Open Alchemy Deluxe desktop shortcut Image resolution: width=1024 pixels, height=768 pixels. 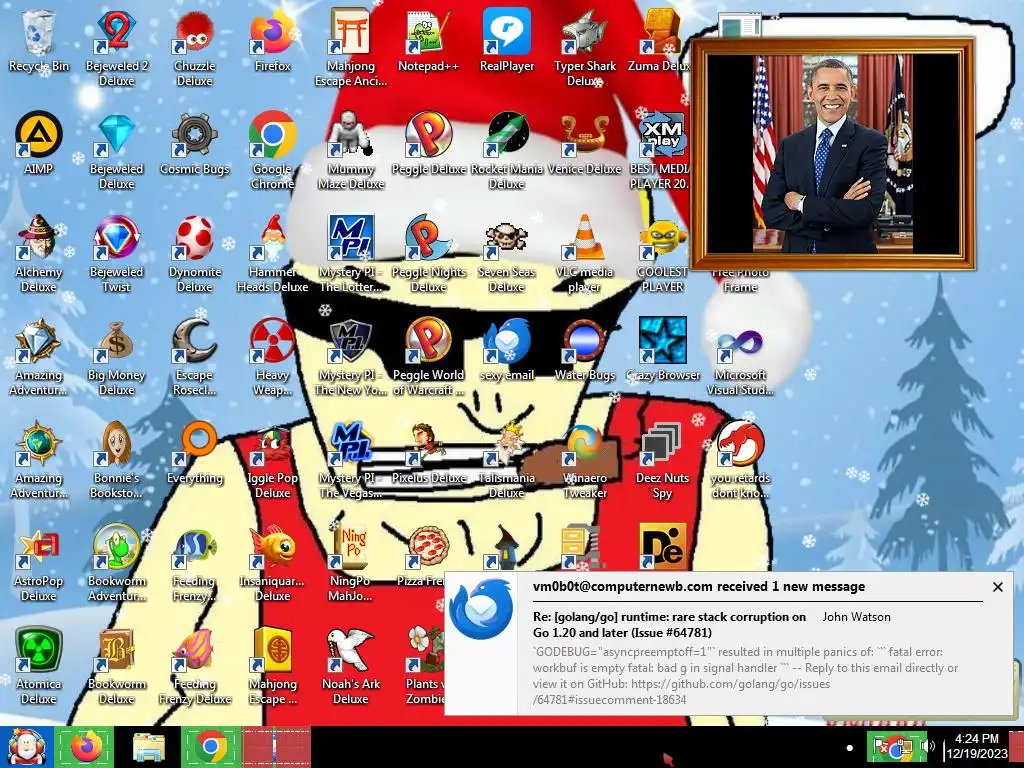(39, 253)
